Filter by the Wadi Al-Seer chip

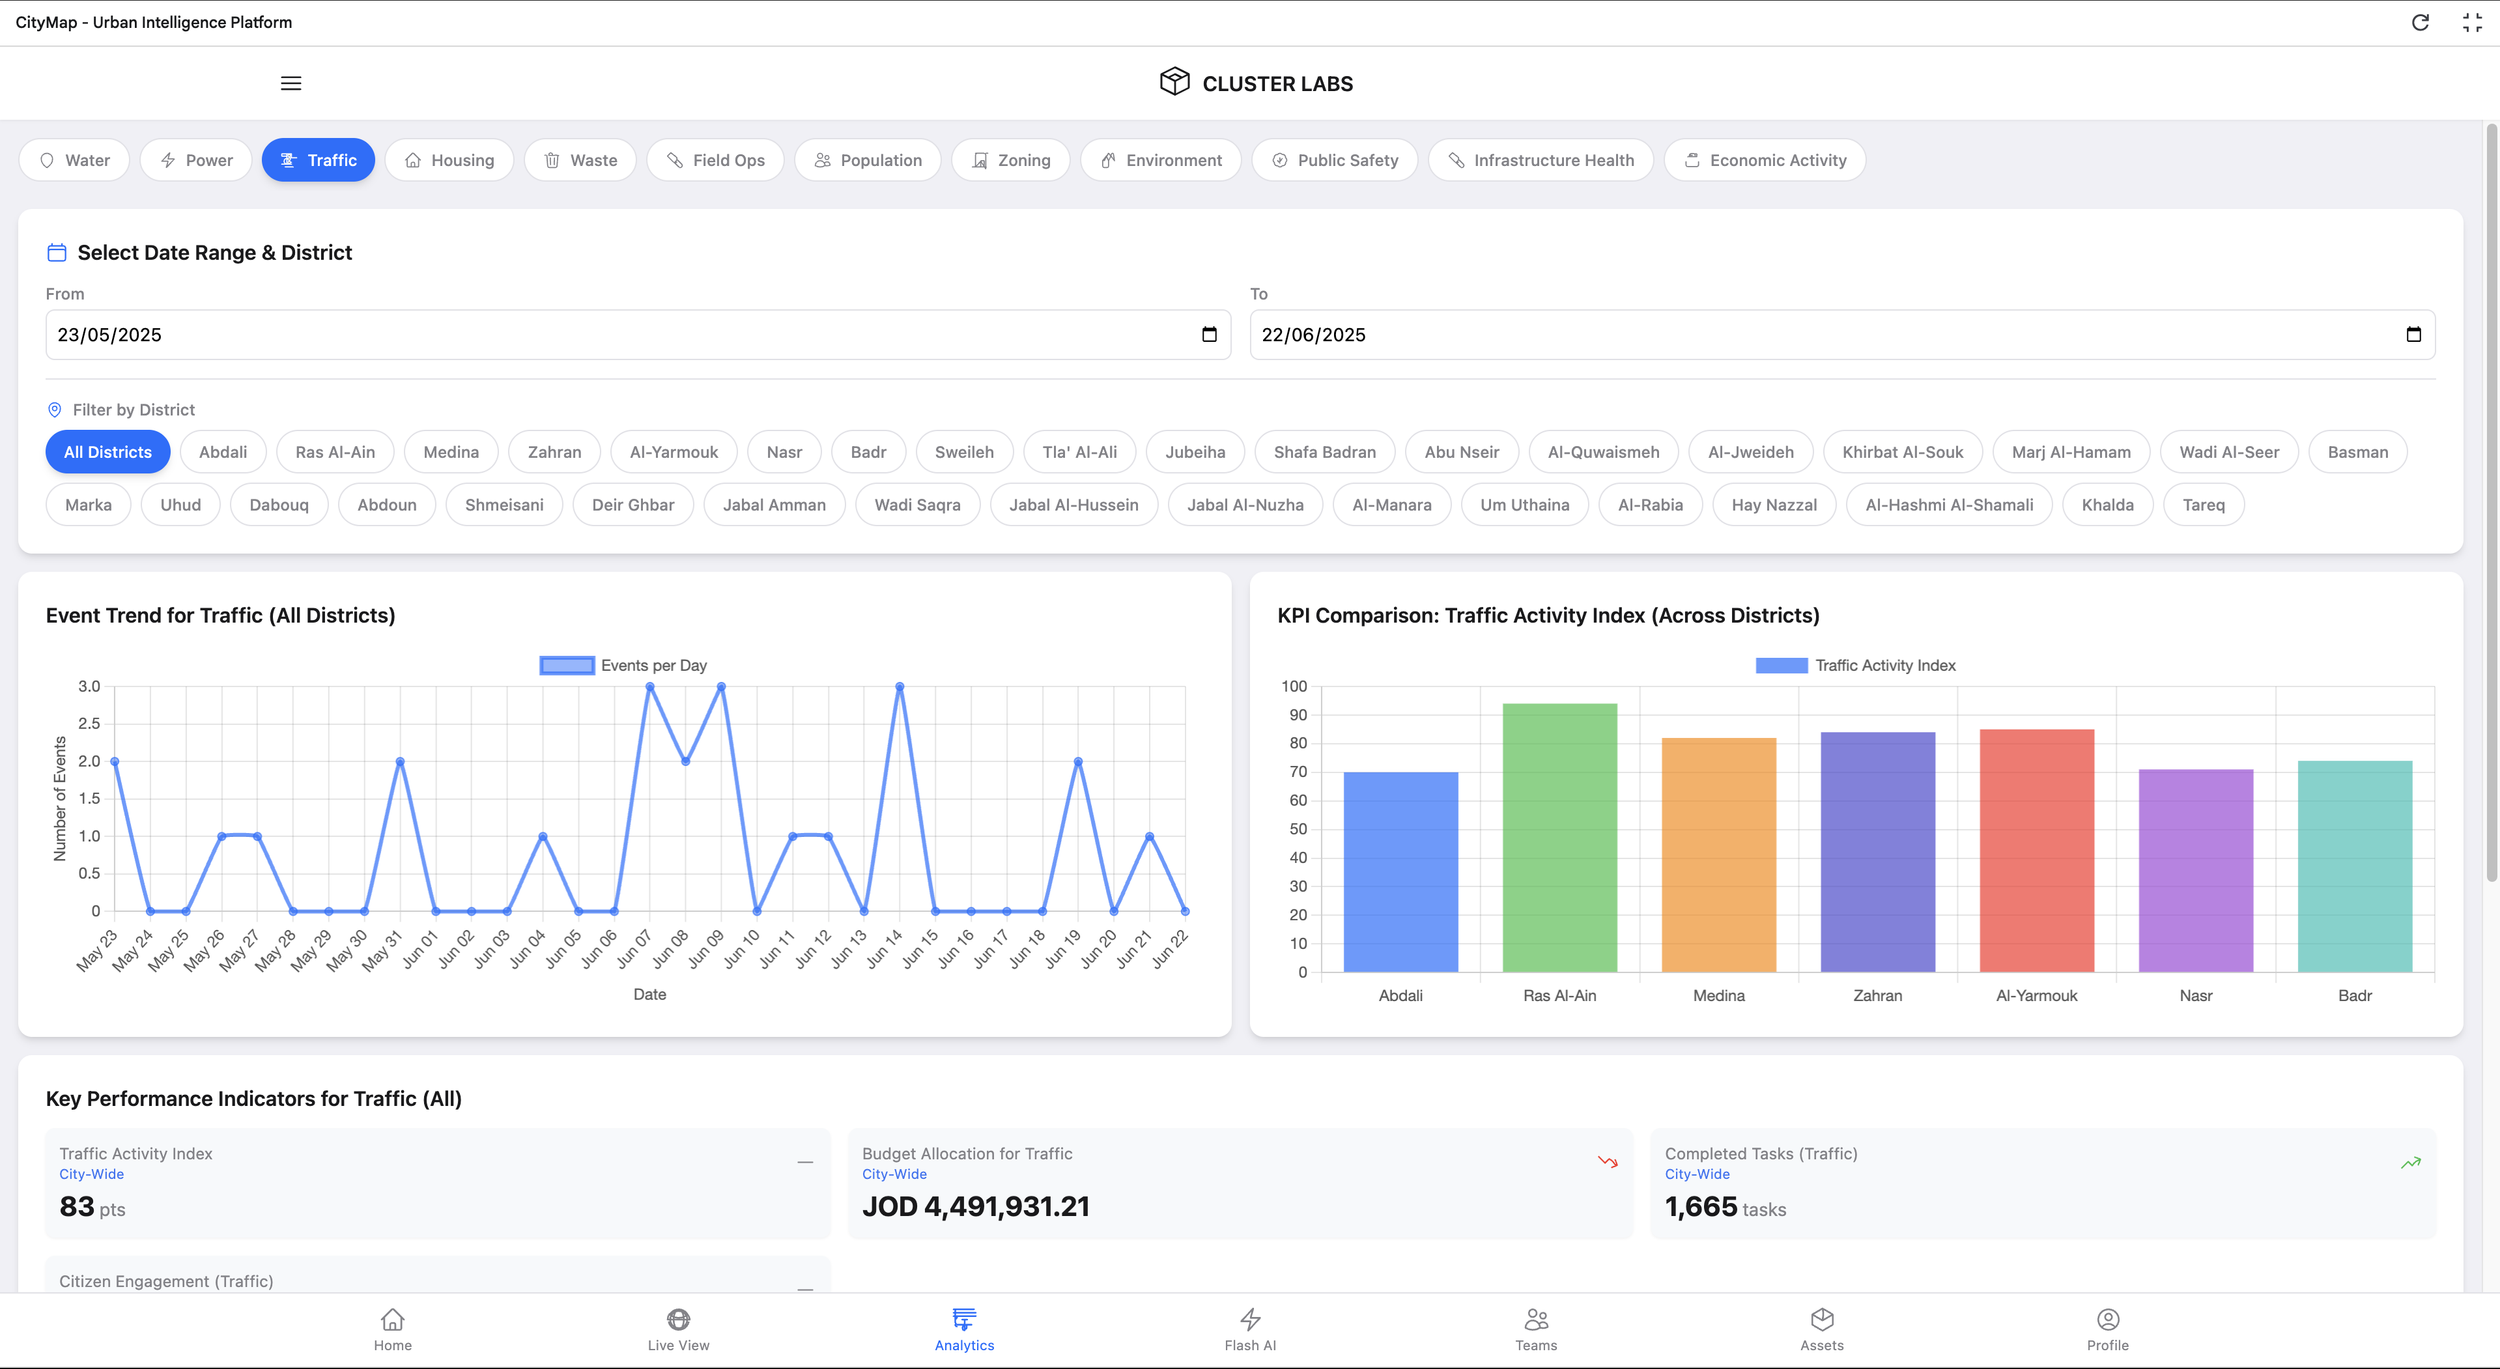click(2229, 452)
